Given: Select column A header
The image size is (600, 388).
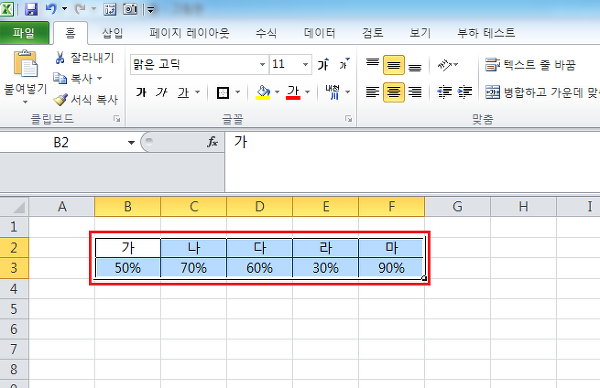Looking at the screenshot, I should click(x=62, y=207).
